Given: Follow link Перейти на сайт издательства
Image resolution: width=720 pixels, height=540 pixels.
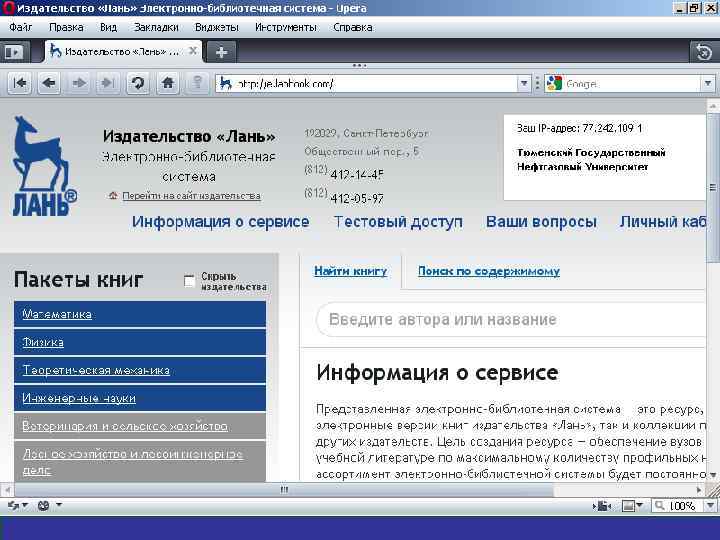Looking at the screenshot, I should click(191, 196).
